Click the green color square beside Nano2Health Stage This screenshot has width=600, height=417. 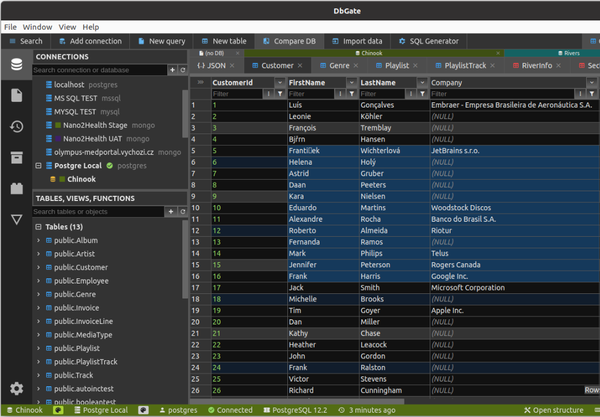point(58,125)
